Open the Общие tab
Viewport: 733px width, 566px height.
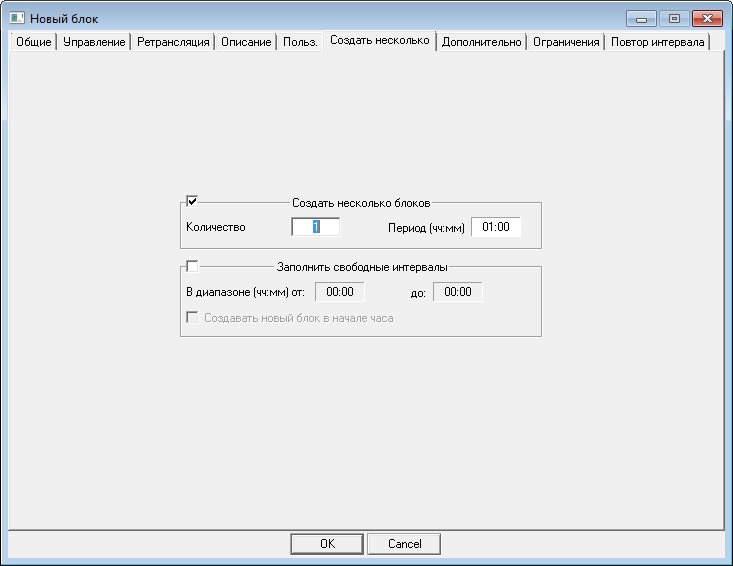pyautogui.click(x=33, y=42)
